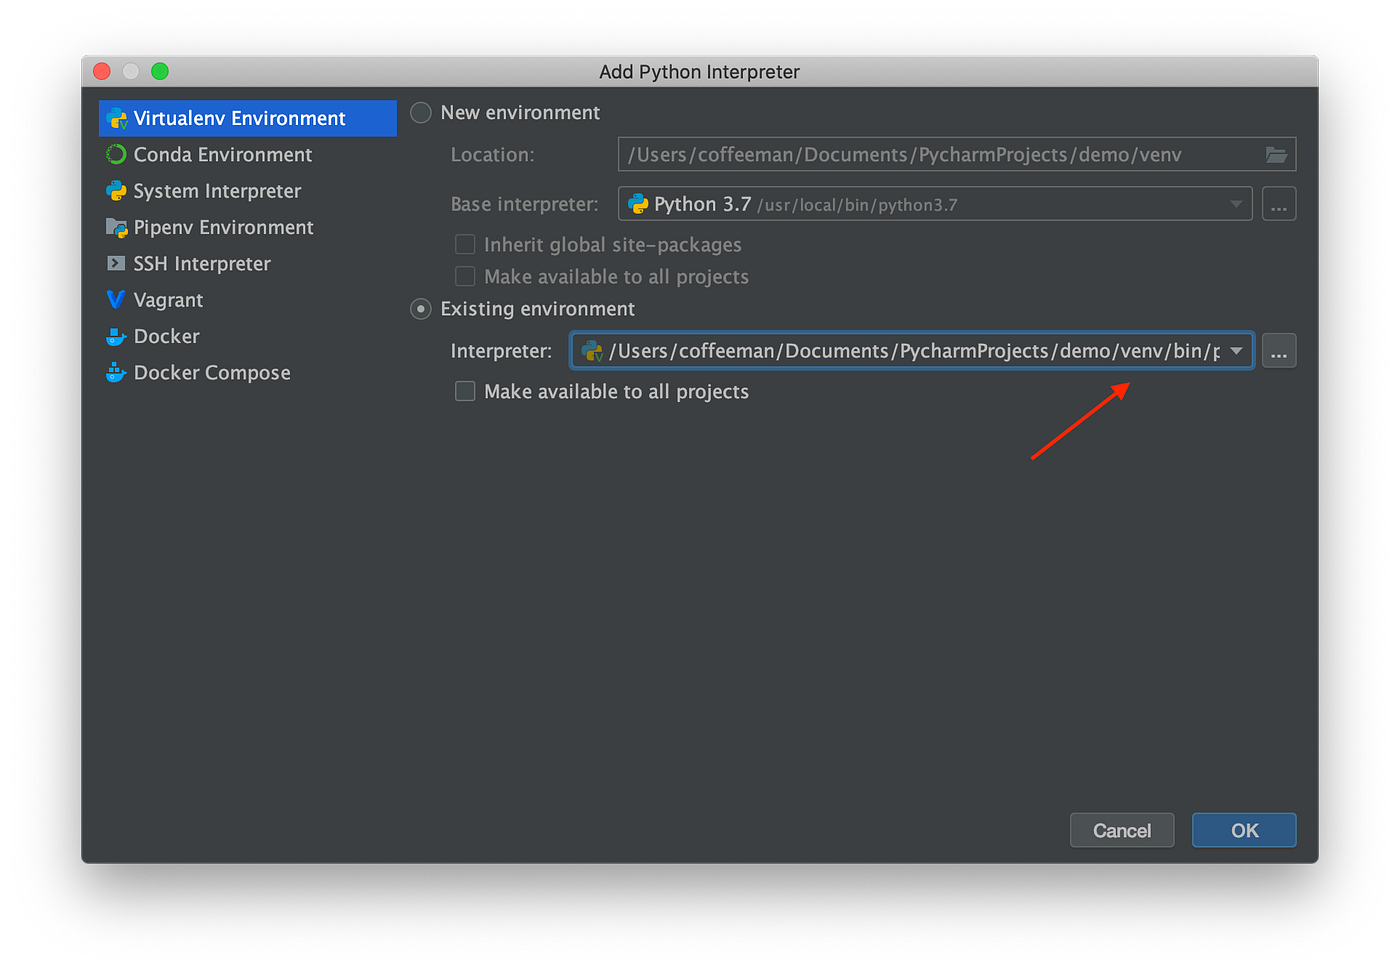The height and width of the screenshot is (971, 1400).
Task: Select the Virtualenv Environment icon in sidebar
Action: point(117,118)
